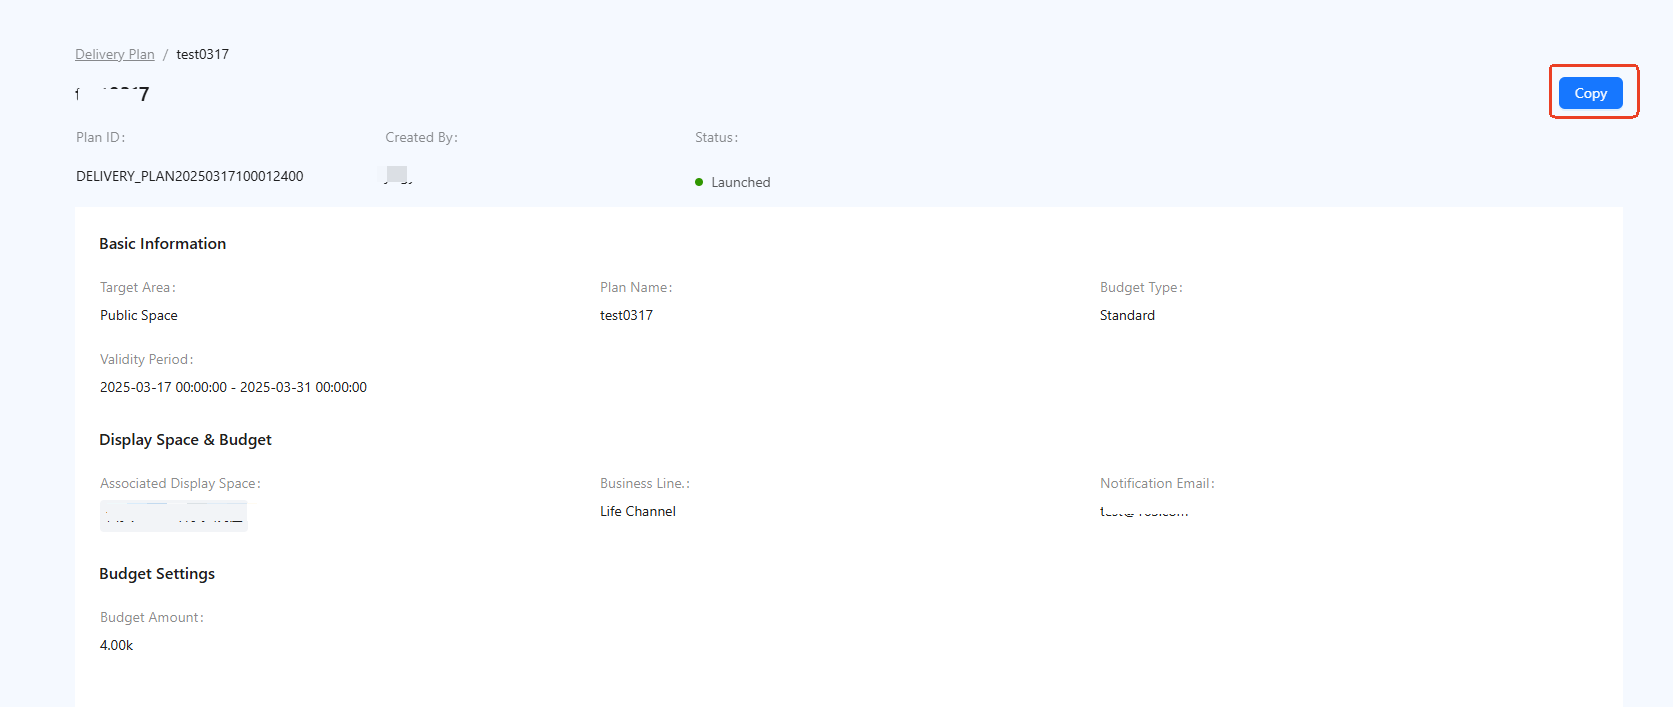Select the Life Channel business line value

tap(638, 511)
